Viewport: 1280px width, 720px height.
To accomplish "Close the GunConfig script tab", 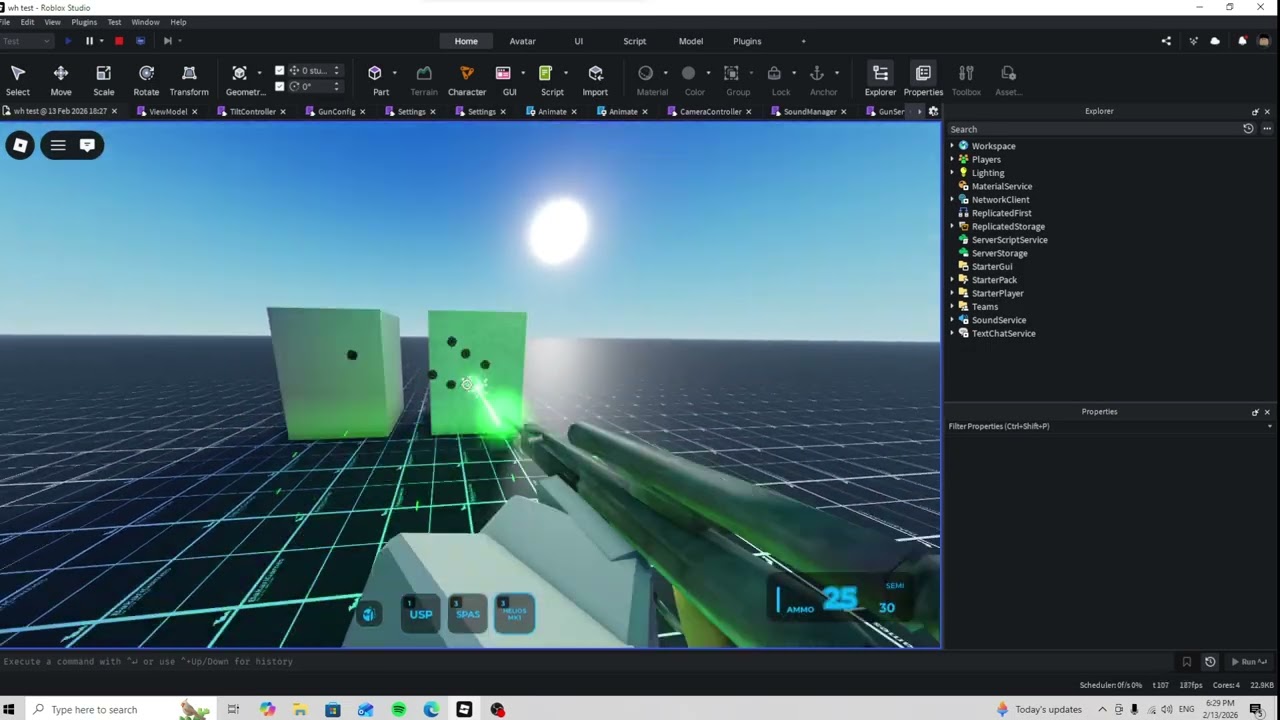I will pos(362,112).
